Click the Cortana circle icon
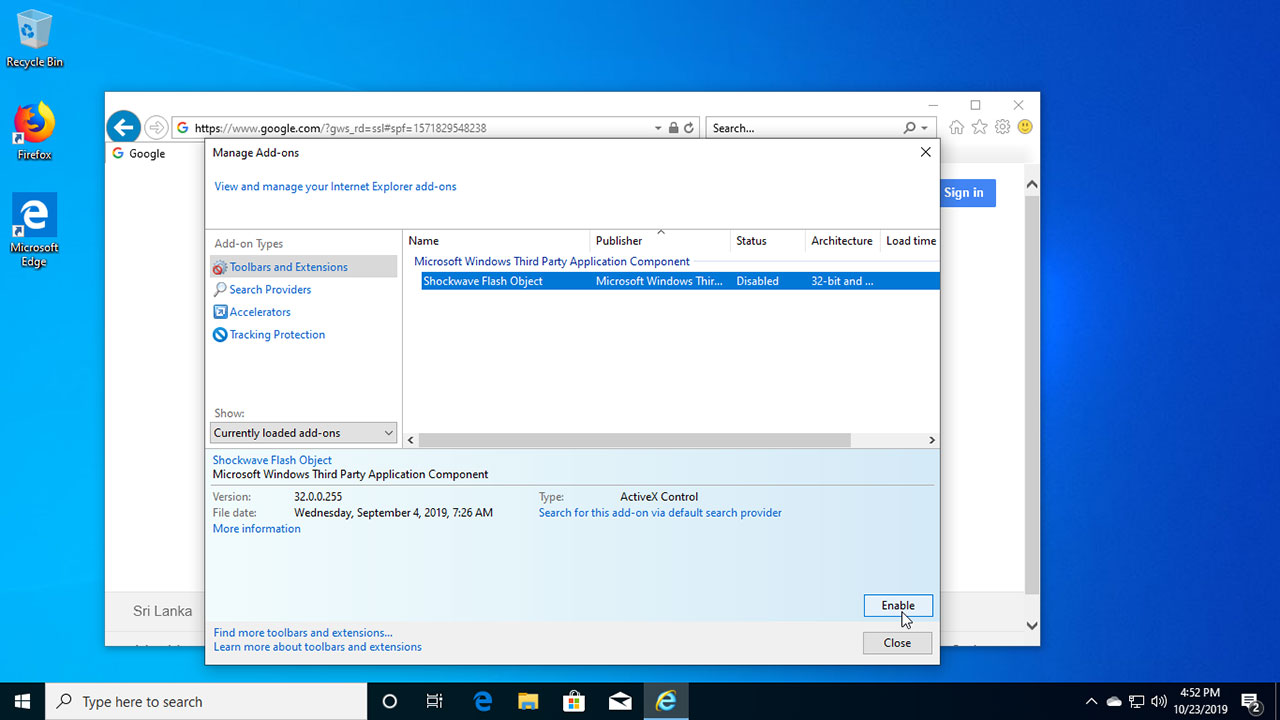1280x720 pixels. point(390,701)
